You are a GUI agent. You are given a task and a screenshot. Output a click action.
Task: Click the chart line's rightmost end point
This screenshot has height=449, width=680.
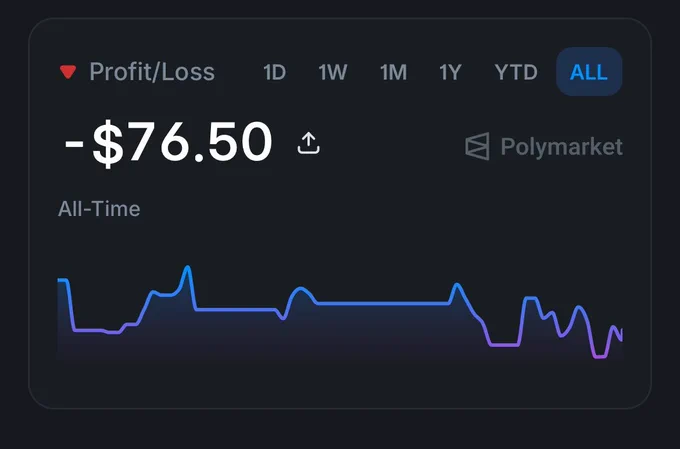(621, 335)
